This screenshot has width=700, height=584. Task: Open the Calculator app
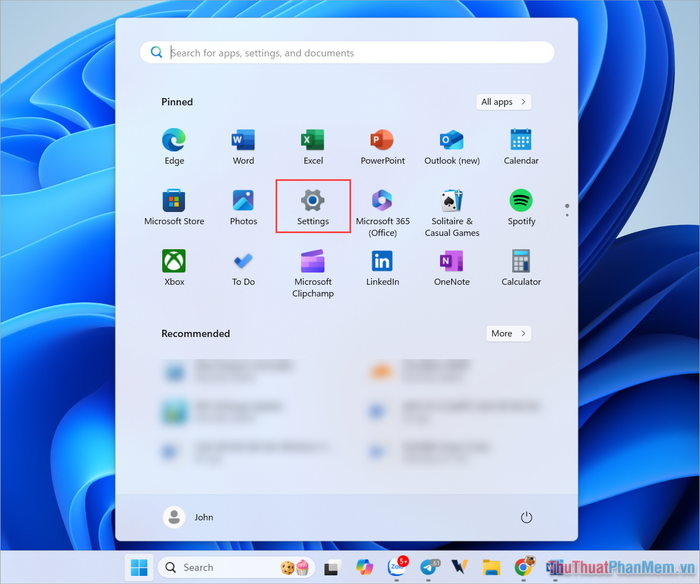[521, 266]
